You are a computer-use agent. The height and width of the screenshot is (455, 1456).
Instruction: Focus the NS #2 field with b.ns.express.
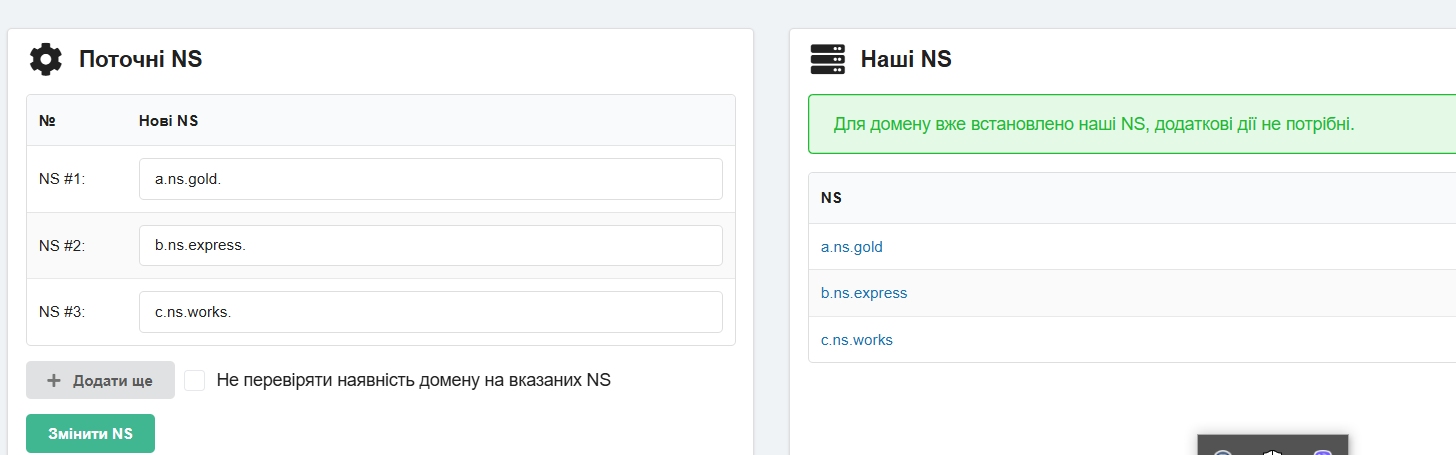point(430,246)
